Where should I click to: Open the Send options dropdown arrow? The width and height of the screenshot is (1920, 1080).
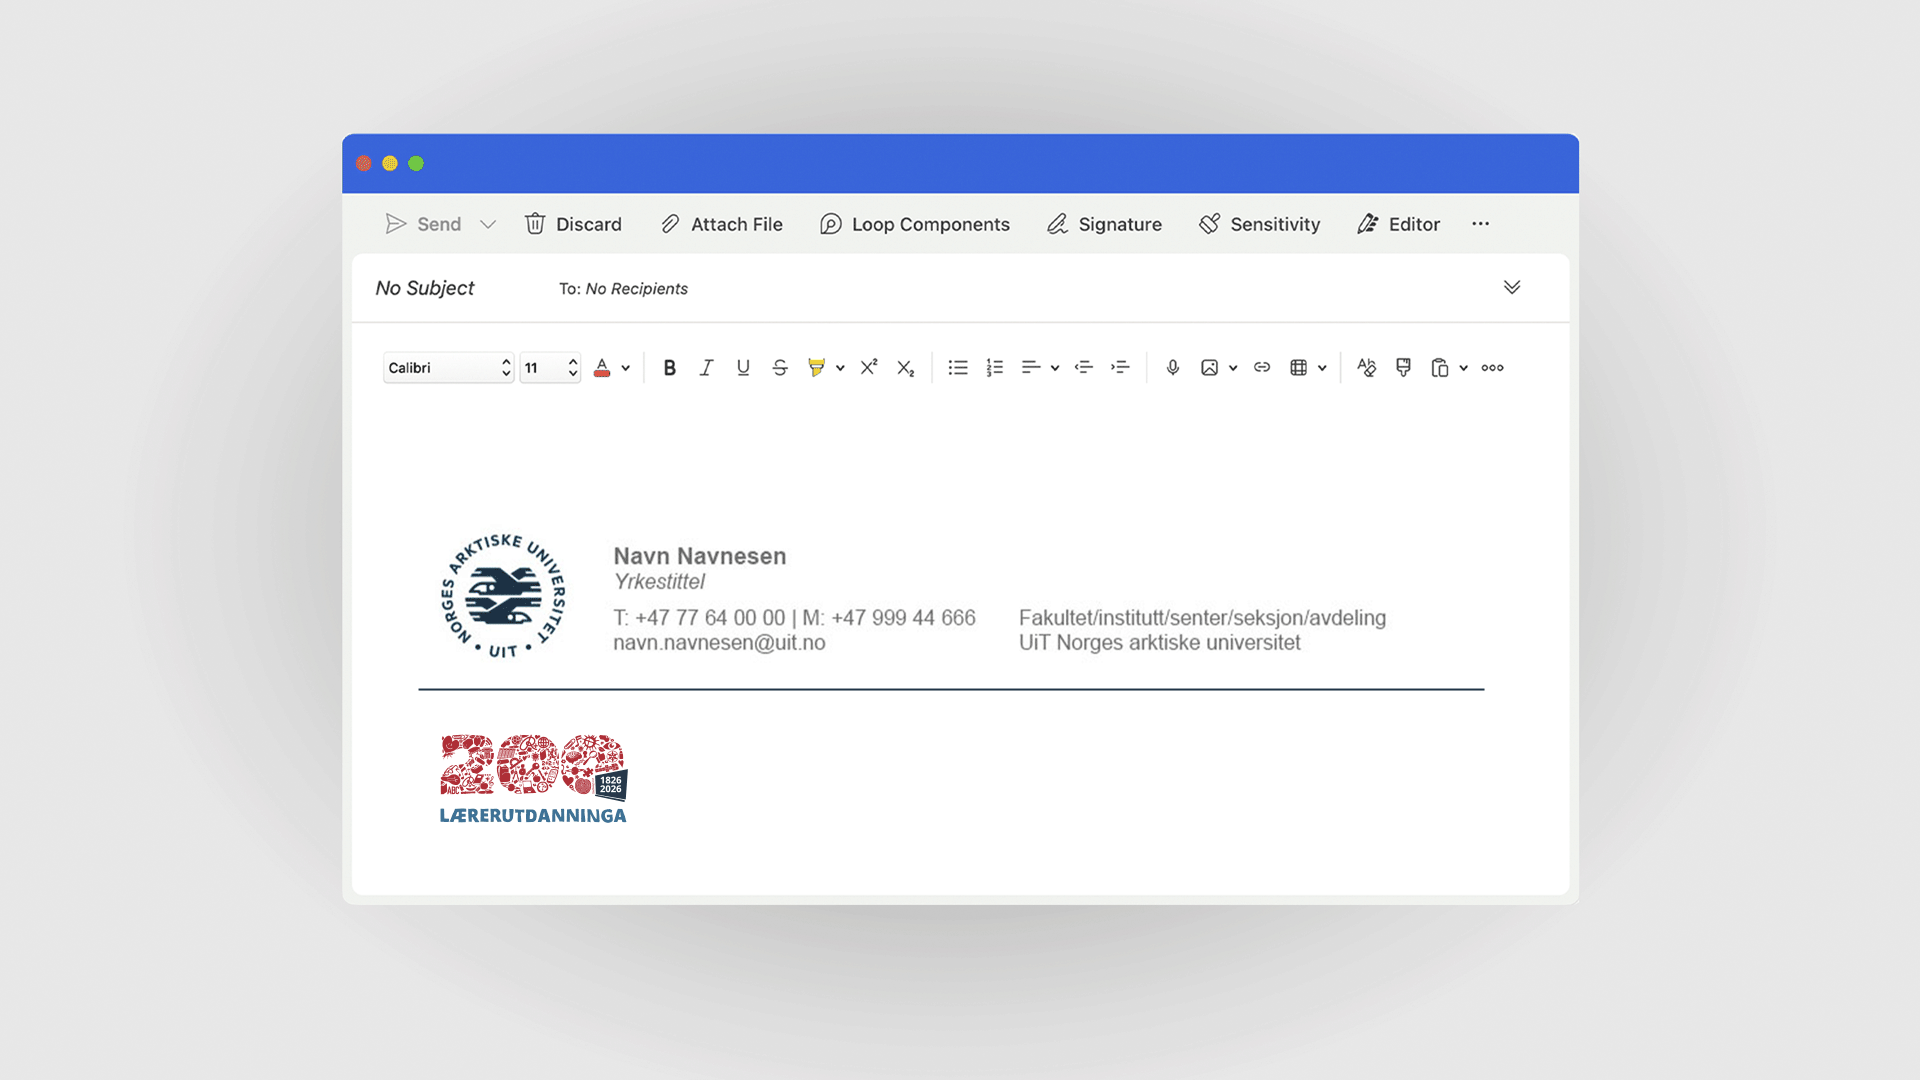point(488,224)
